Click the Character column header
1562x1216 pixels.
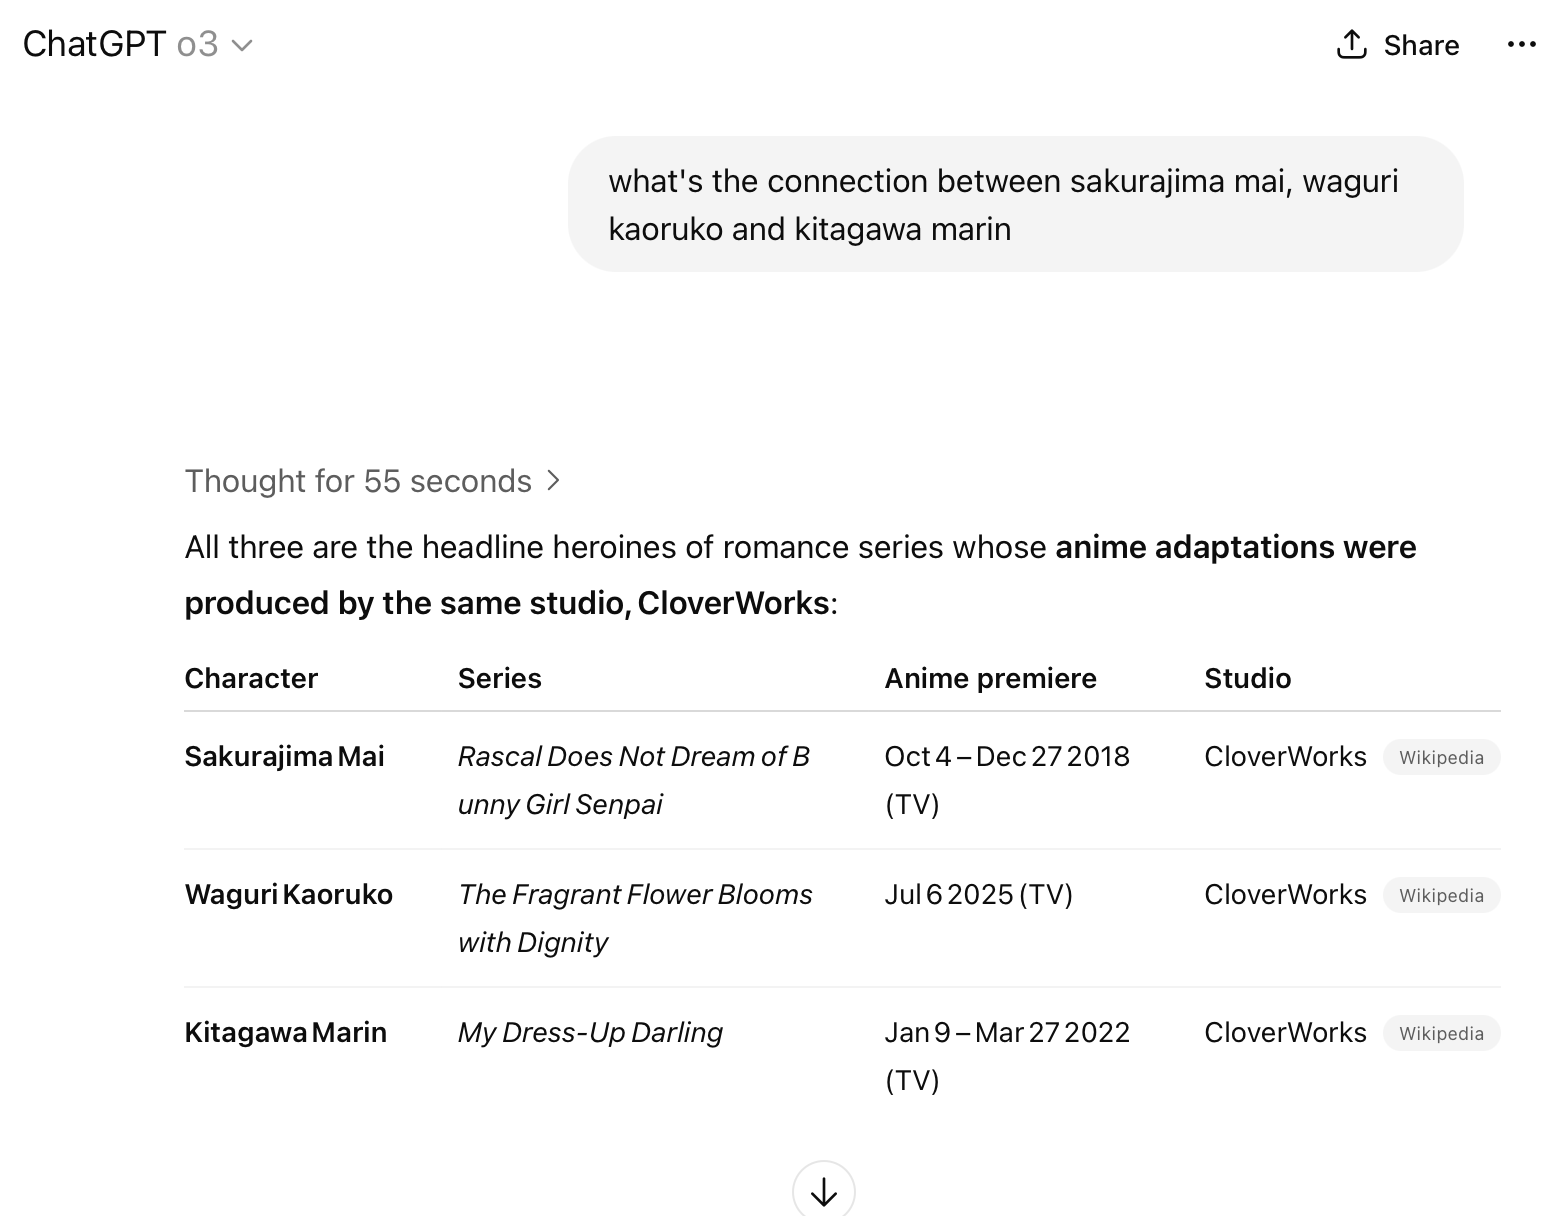point(251,678)
